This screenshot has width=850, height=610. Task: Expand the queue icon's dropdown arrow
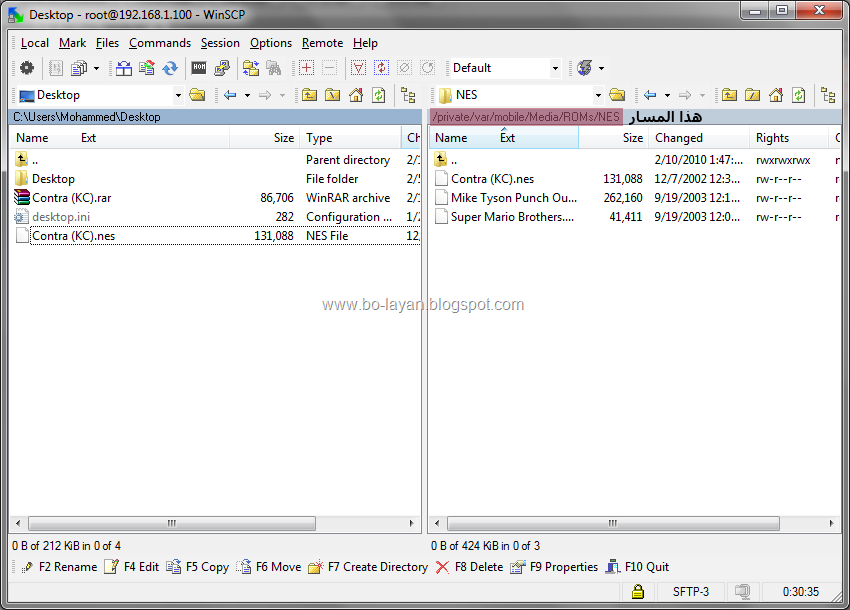(96, 68)
